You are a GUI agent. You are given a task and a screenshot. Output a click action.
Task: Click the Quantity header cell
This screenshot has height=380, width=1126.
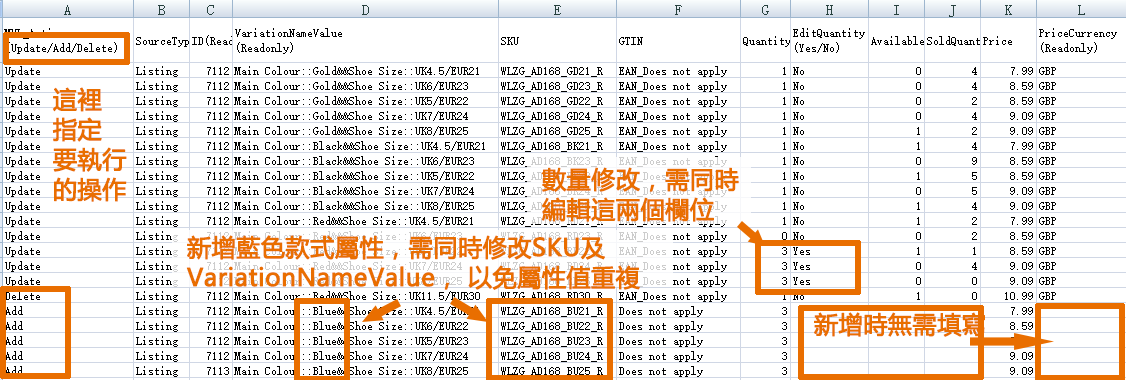766,41
